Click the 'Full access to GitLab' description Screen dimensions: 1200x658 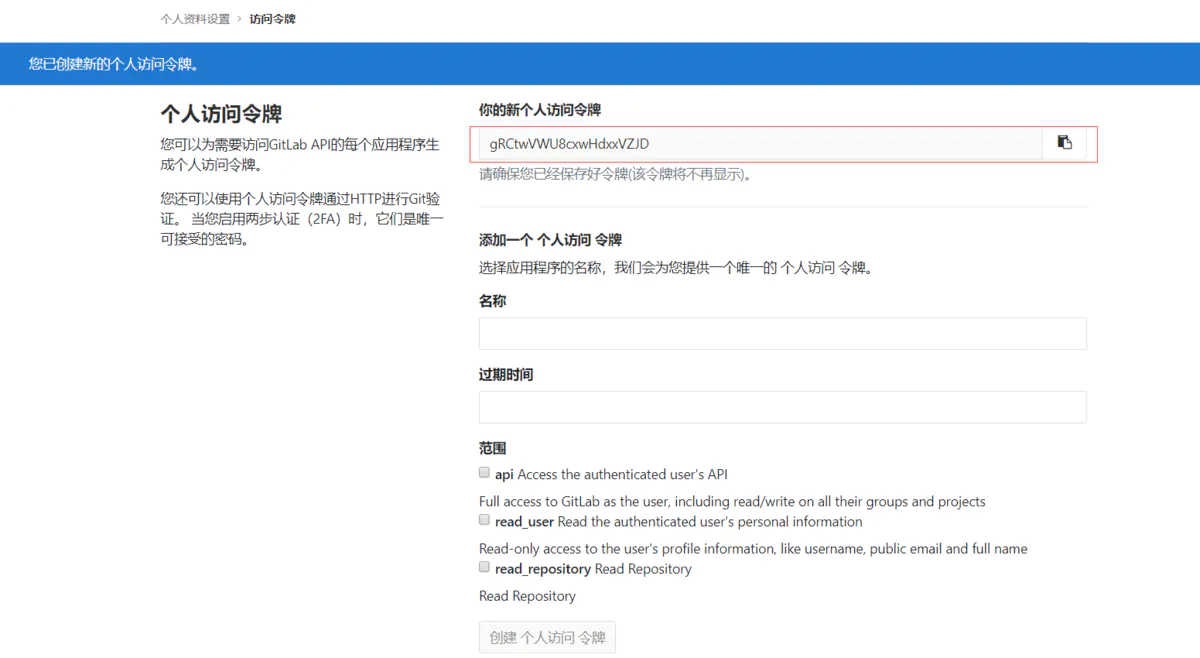[732, 501]
